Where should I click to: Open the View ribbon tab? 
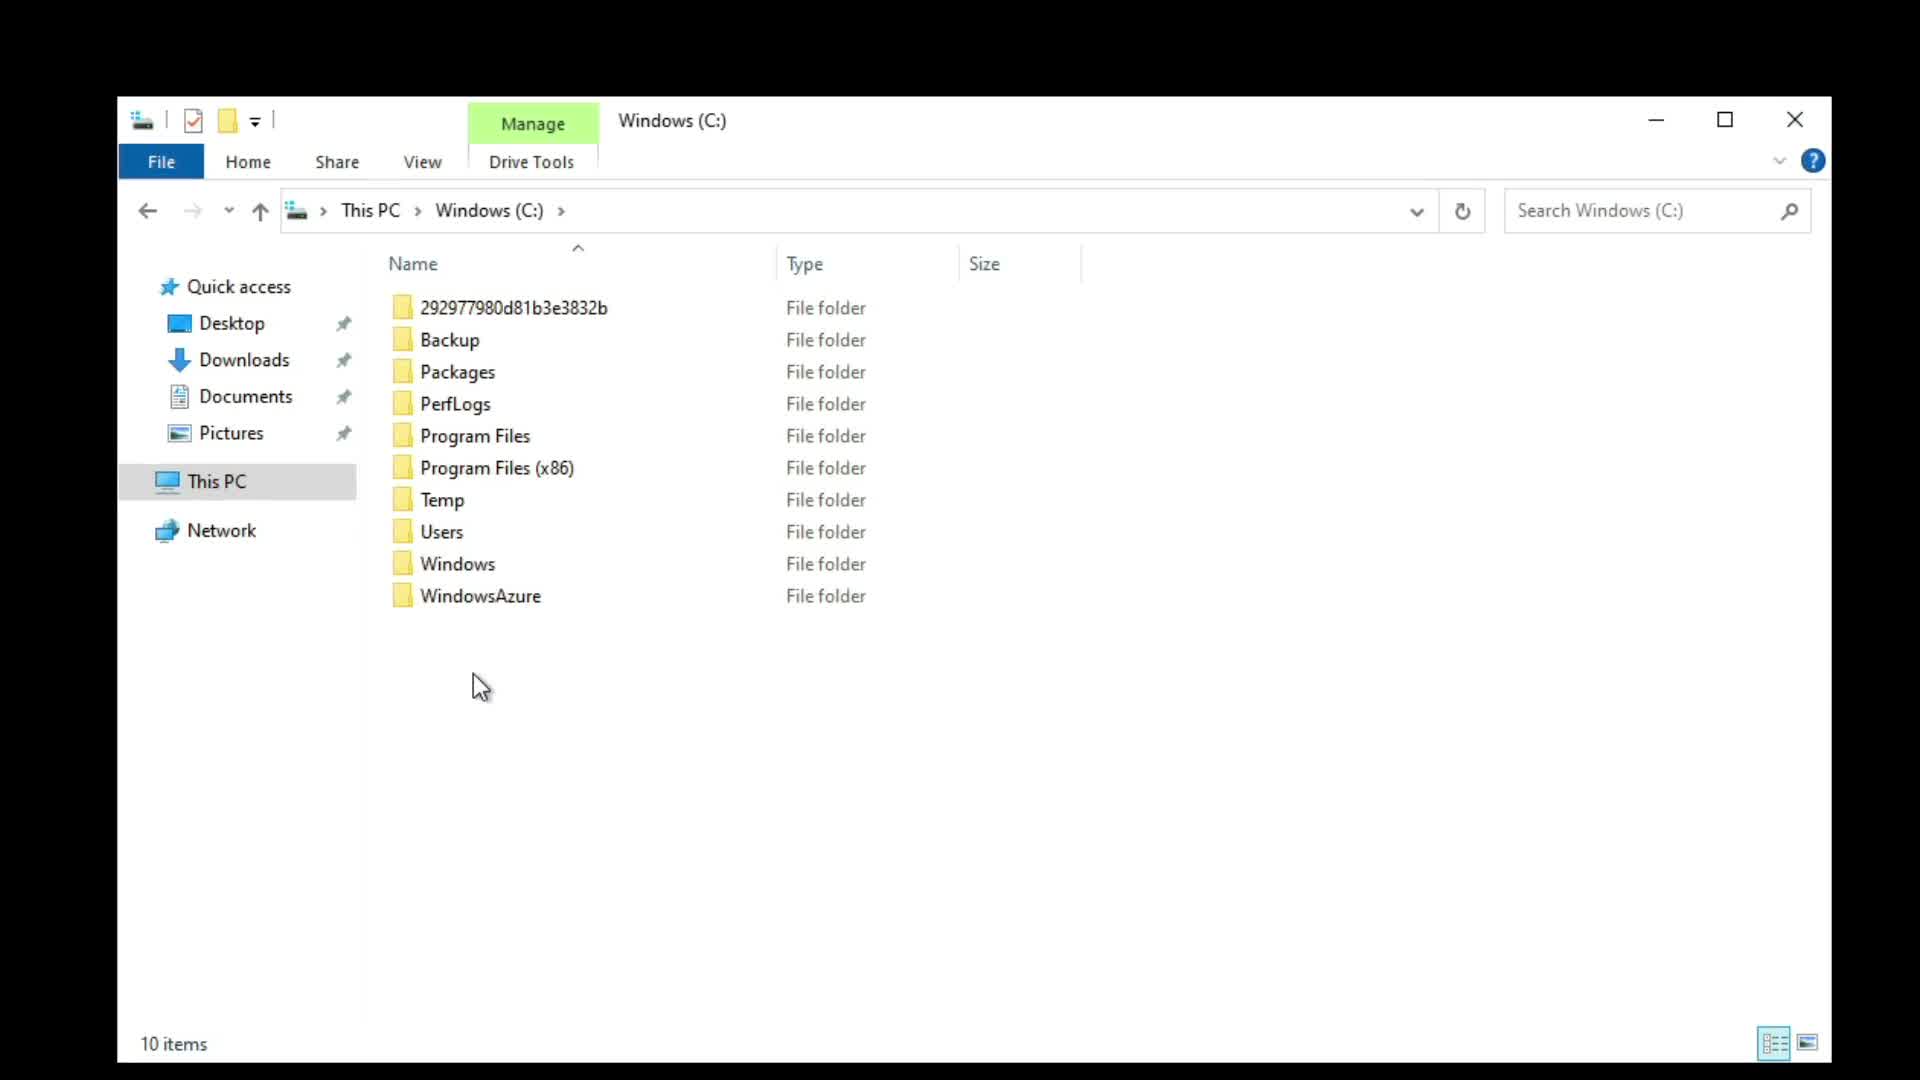point(422,162)
